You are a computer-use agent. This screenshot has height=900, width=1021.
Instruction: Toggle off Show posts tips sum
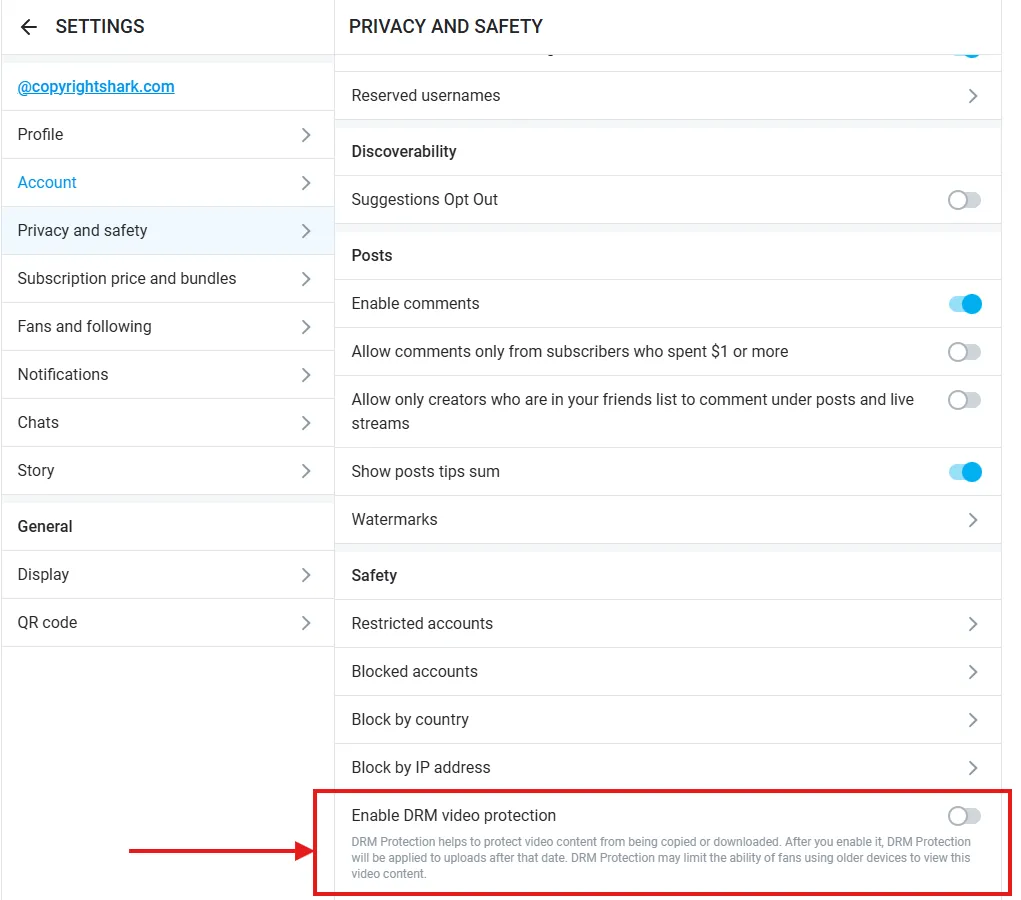point(963,471)
